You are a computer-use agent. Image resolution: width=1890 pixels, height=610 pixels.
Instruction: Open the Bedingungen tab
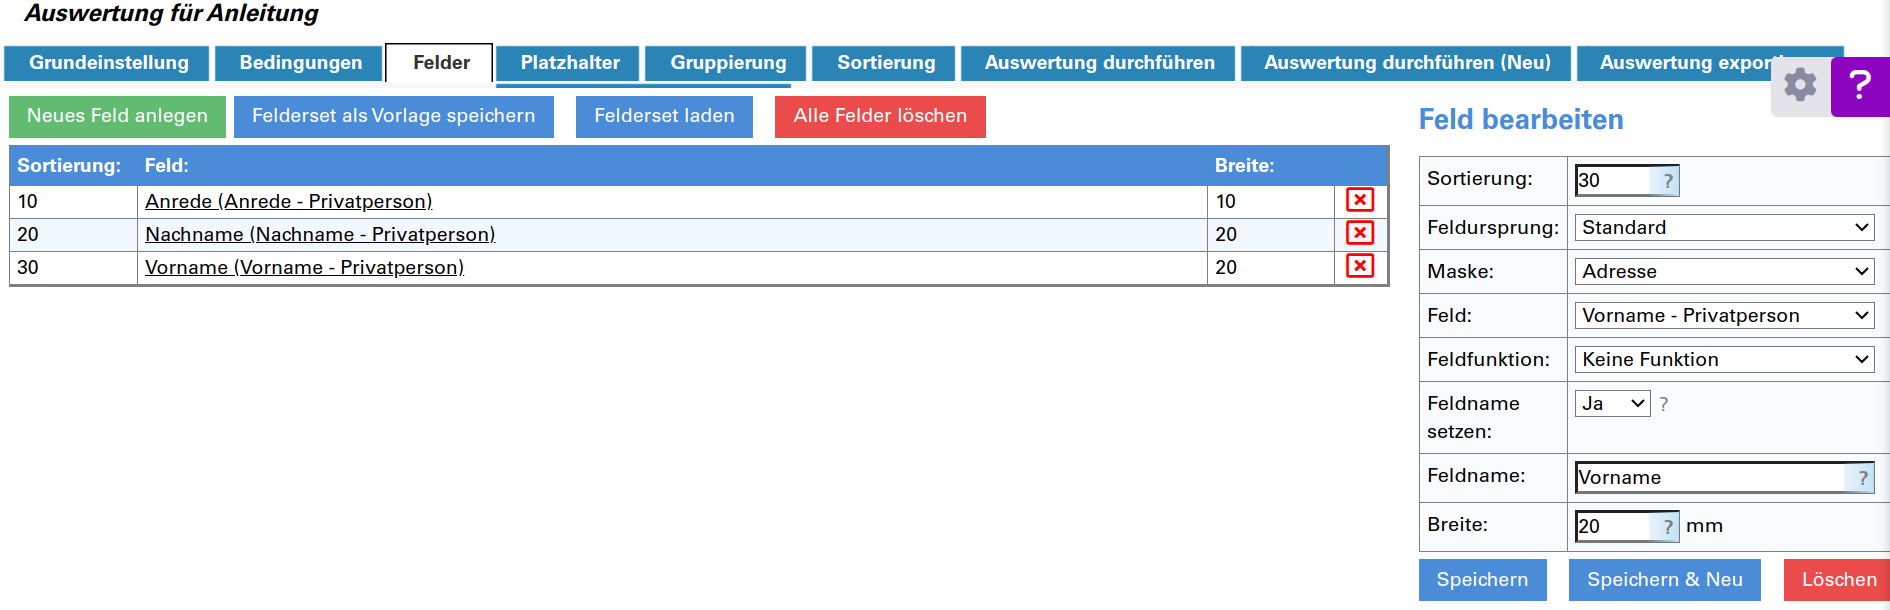point(300,63)
